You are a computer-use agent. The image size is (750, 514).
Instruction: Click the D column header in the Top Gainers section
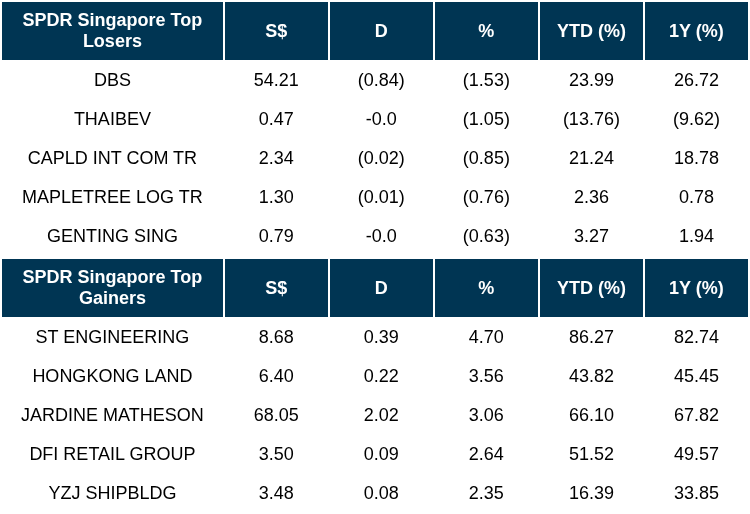pos(381,288)
